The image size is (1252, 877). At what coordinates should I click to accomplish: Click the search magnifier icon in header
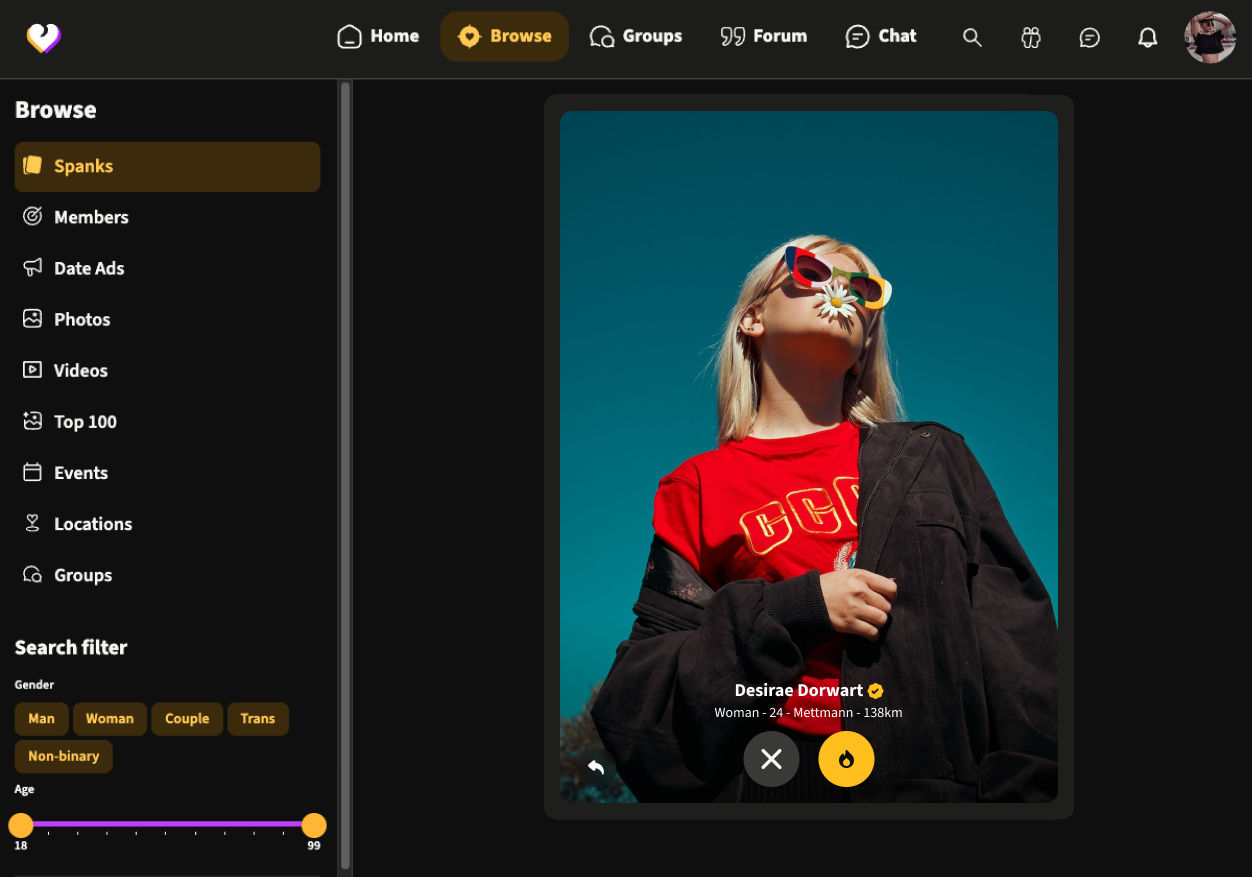972,37
